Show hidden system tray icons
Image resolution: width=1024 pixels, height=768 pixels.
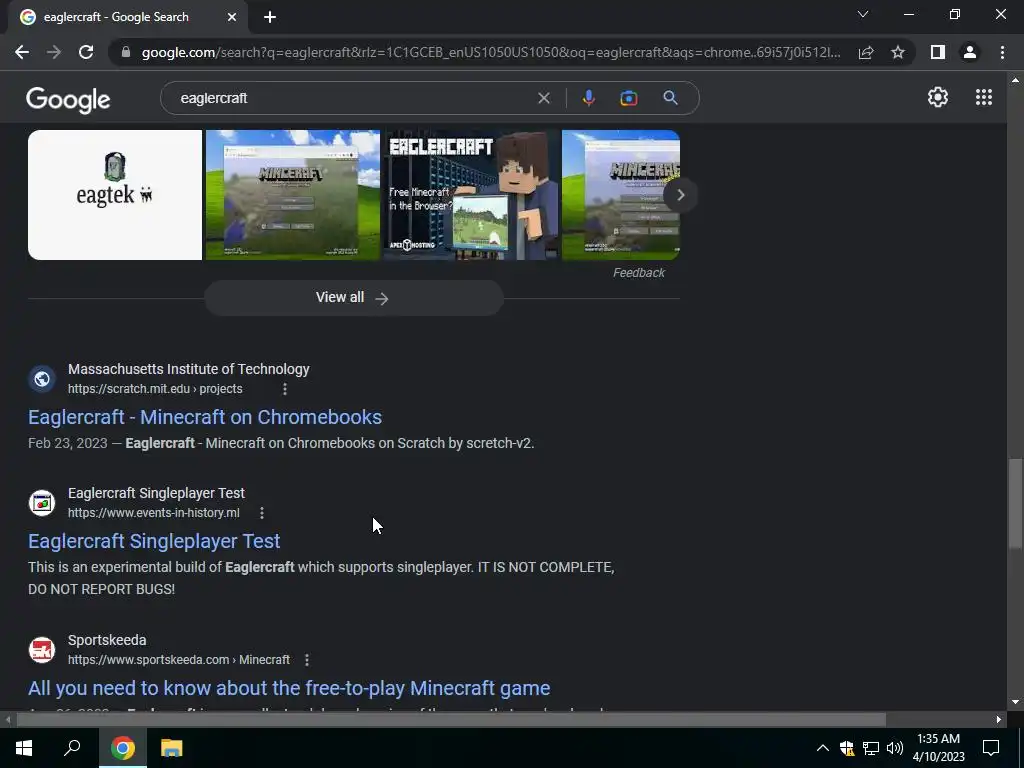[x=823, y=748]
